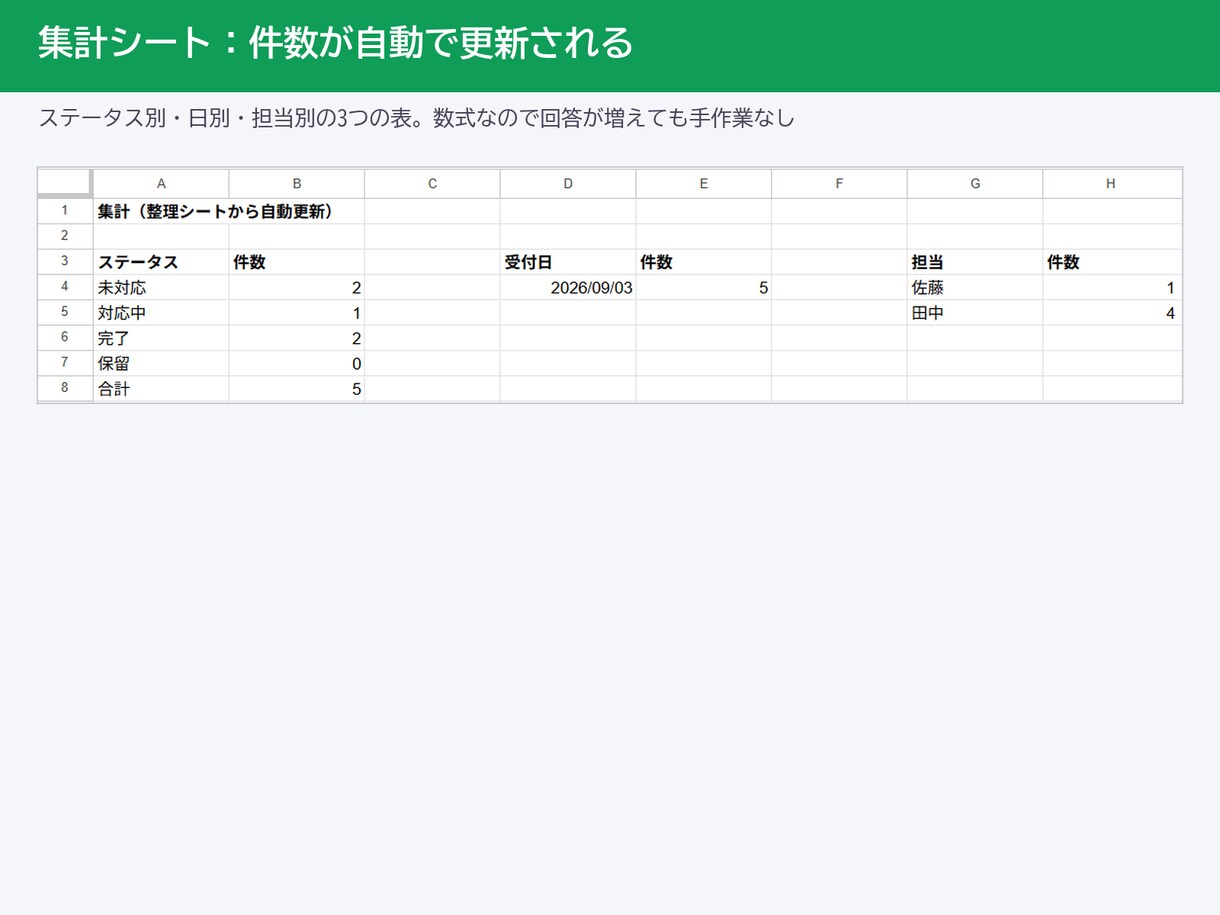Select column D header
1220x915 pixels.
coord(568,184)
